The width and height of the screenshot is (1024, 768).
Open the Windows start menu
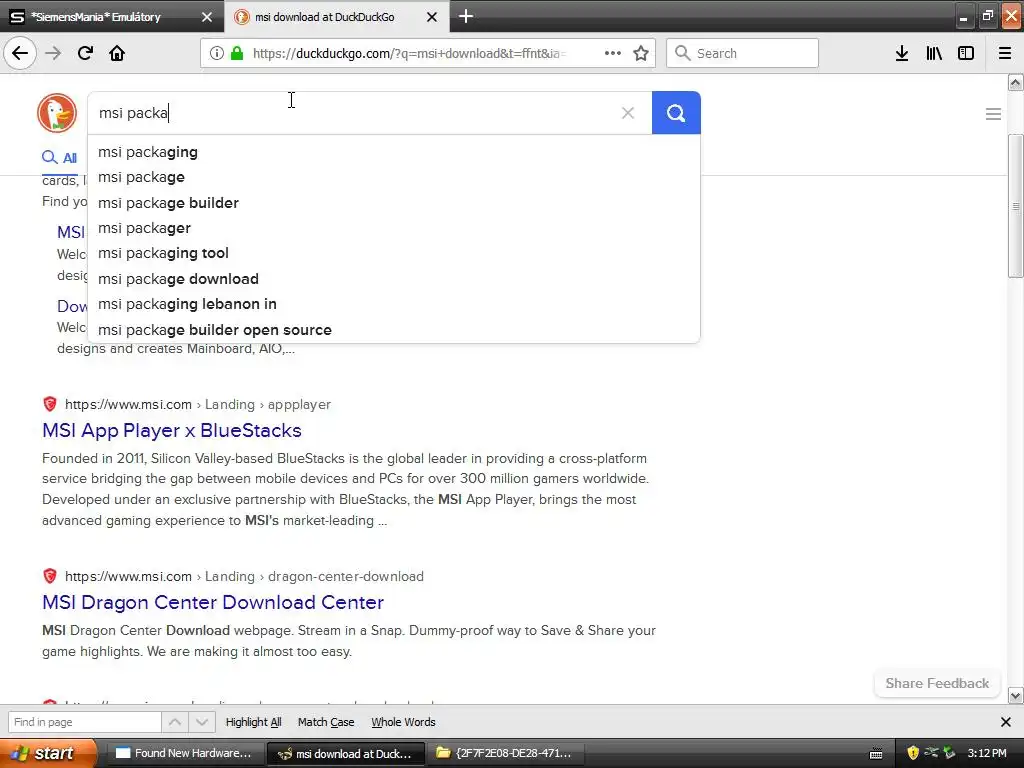(x=48, y=753)
